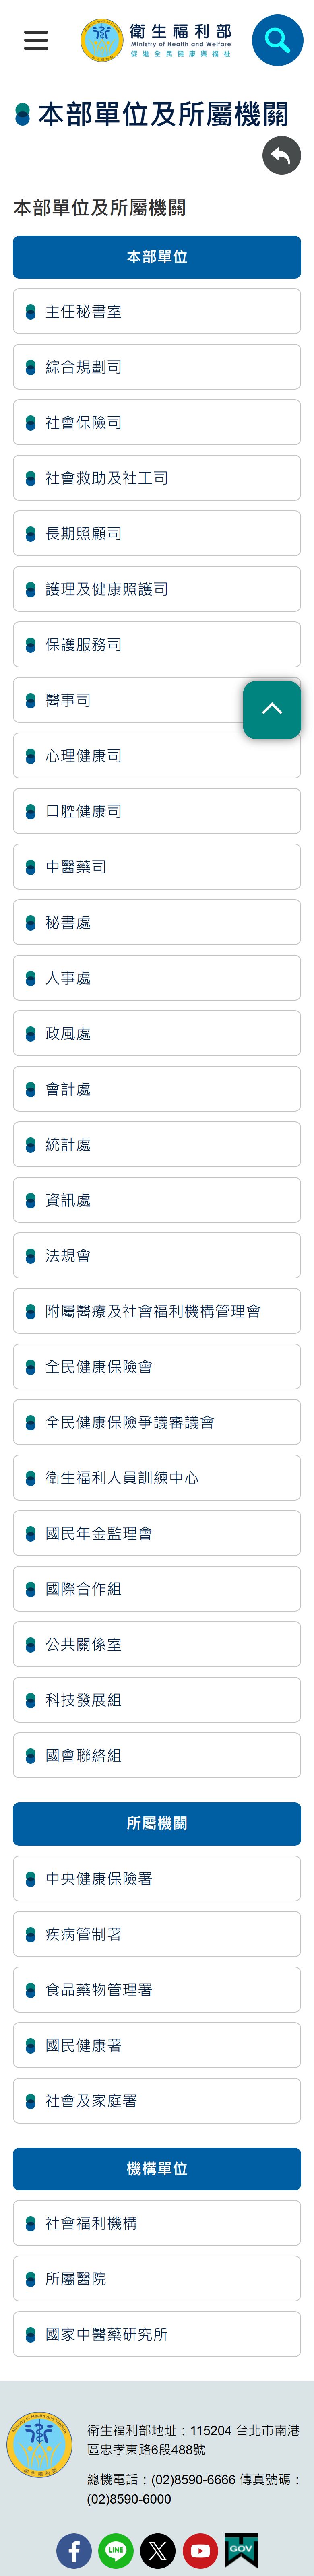Open the 食品藥物管理署 link
The image size is (314, 2576).
pos(157,1989)
